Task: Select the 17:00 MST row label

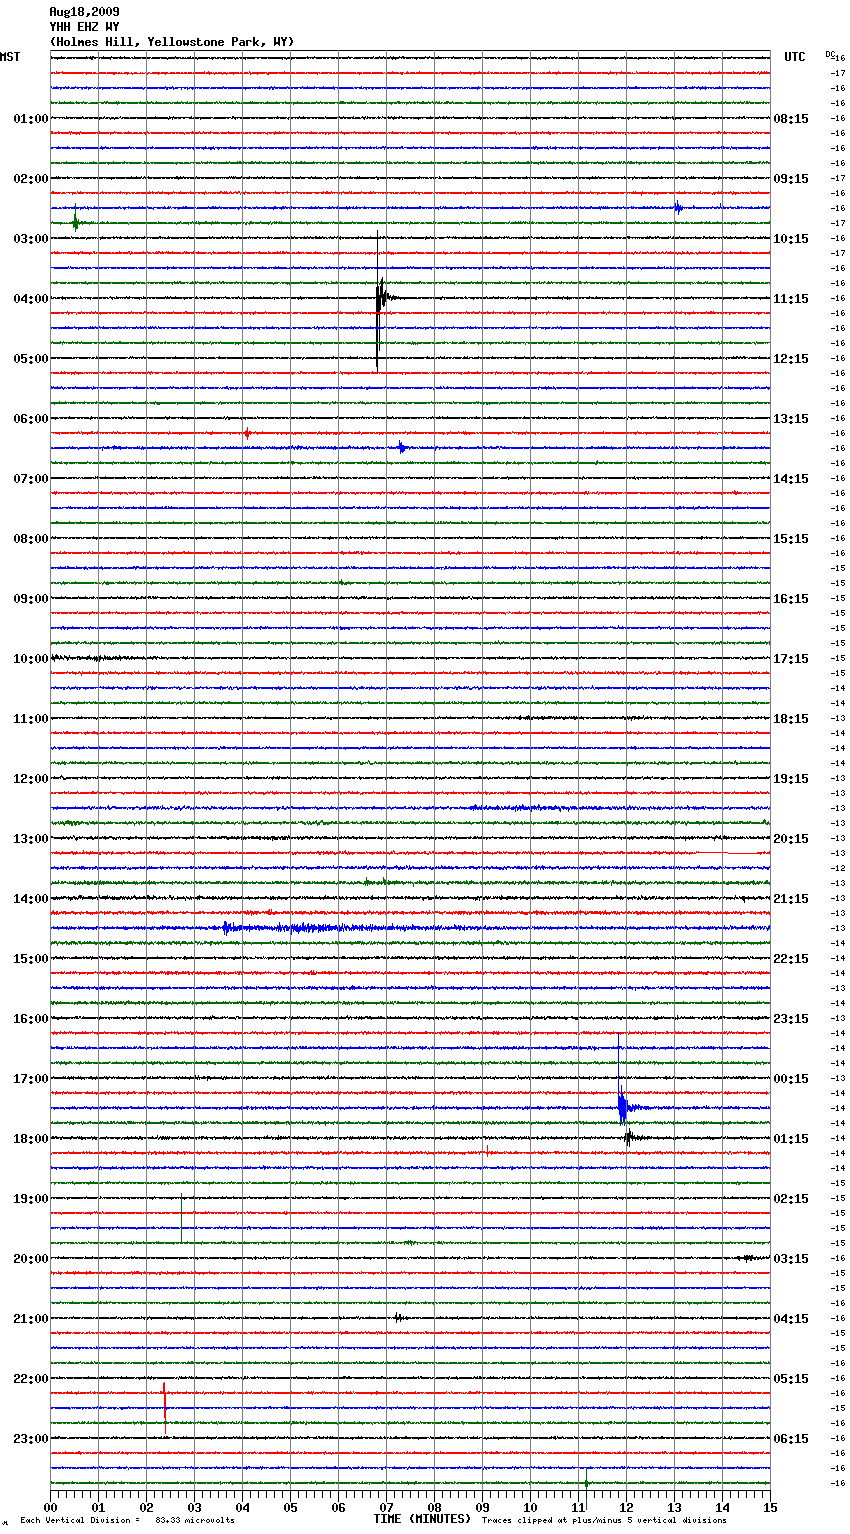Action: 31,1079
